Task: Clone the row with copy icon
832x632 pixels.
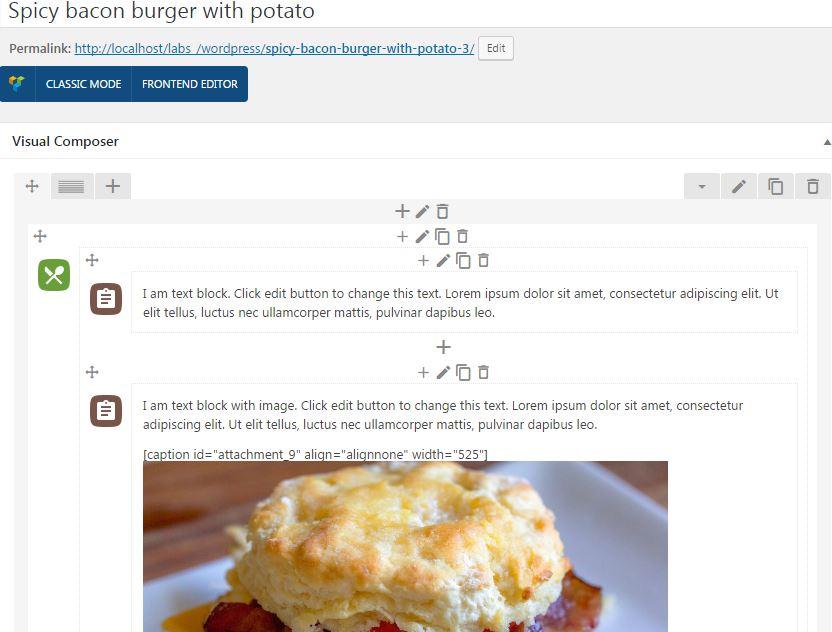Action: [776, 186]
